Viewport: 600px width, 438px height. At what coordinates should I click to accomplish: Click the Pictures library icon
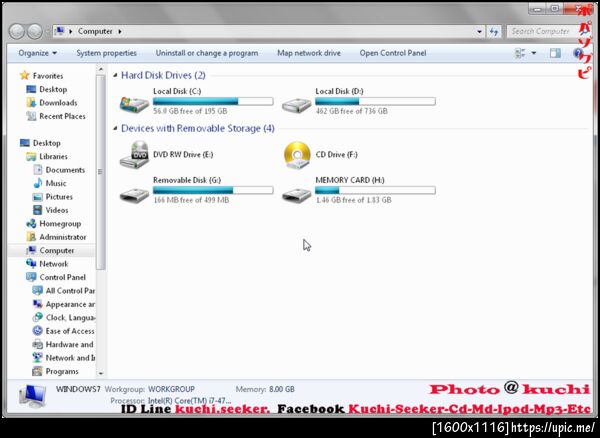38,197
